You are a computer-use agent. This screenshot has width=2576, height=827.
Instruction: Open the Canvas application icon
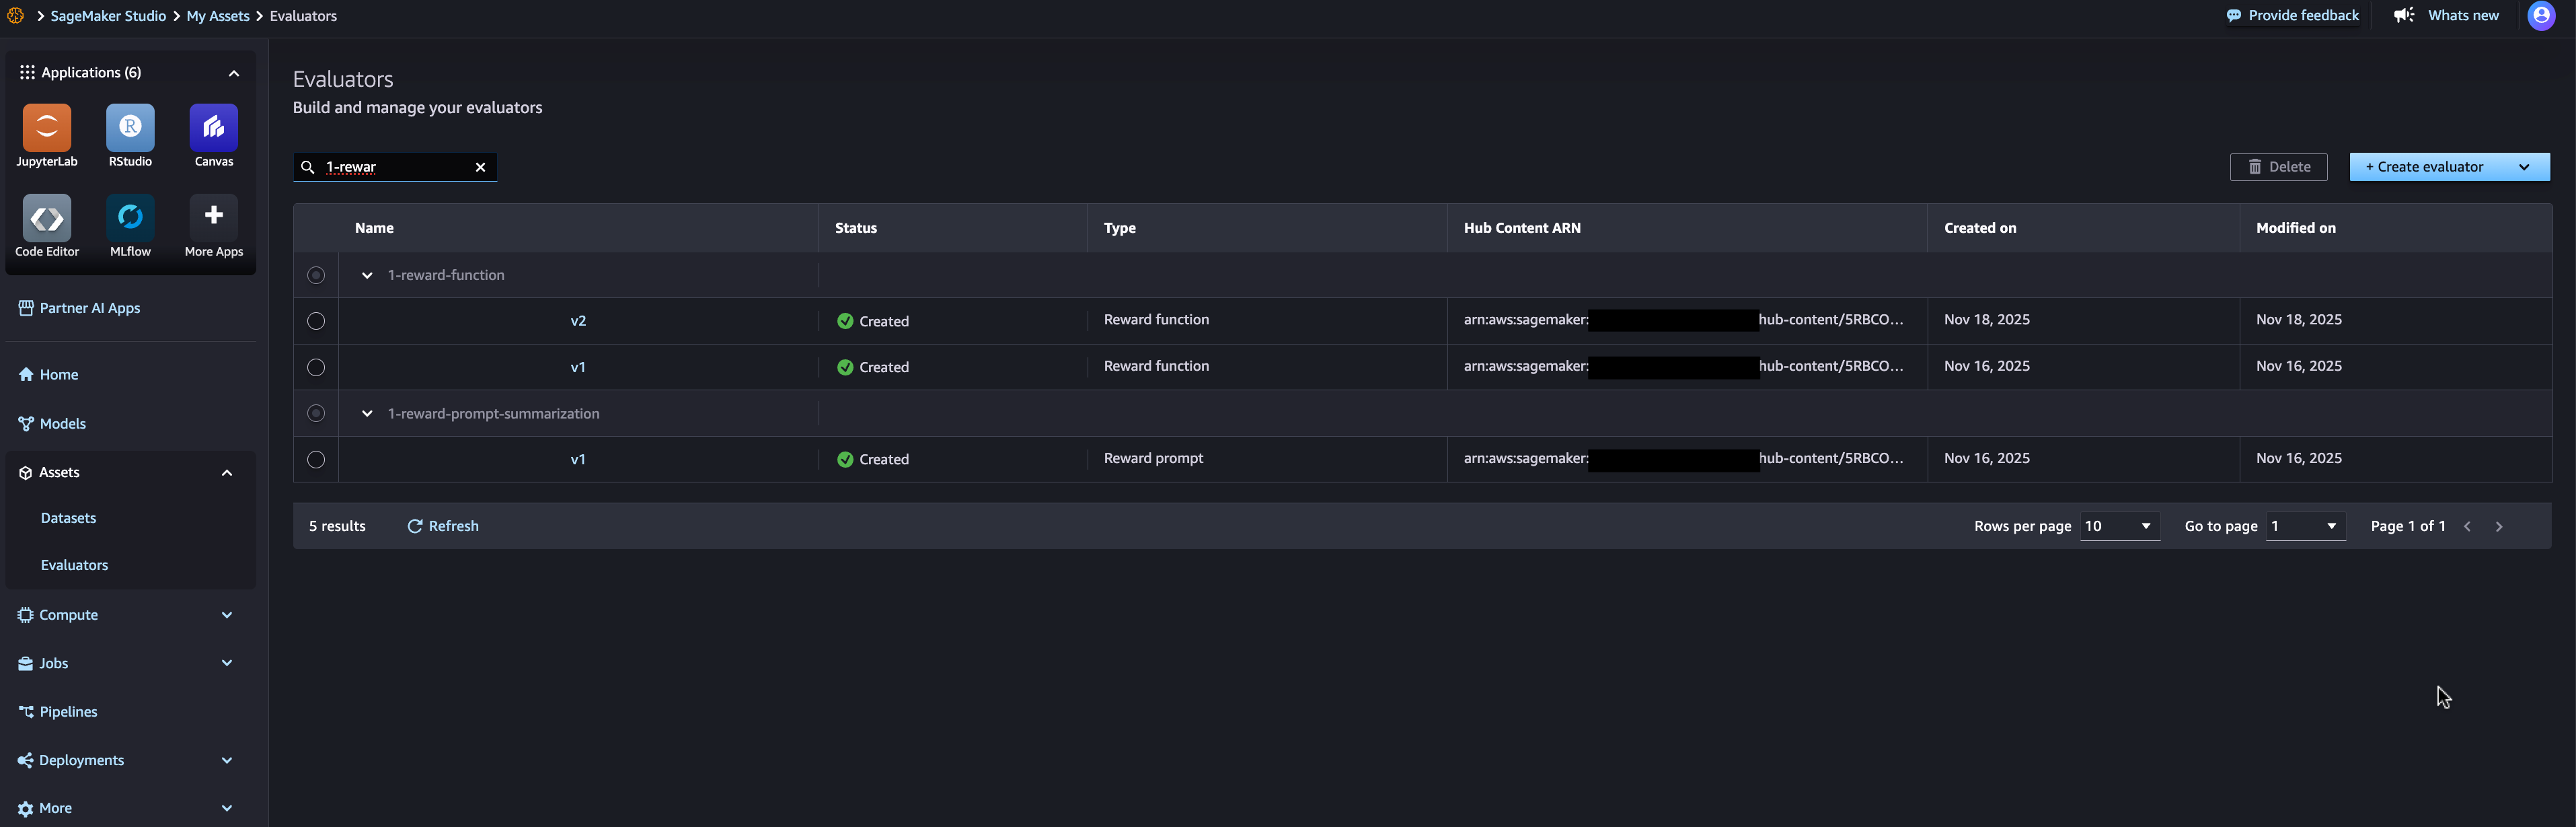[x=213, y=127]
